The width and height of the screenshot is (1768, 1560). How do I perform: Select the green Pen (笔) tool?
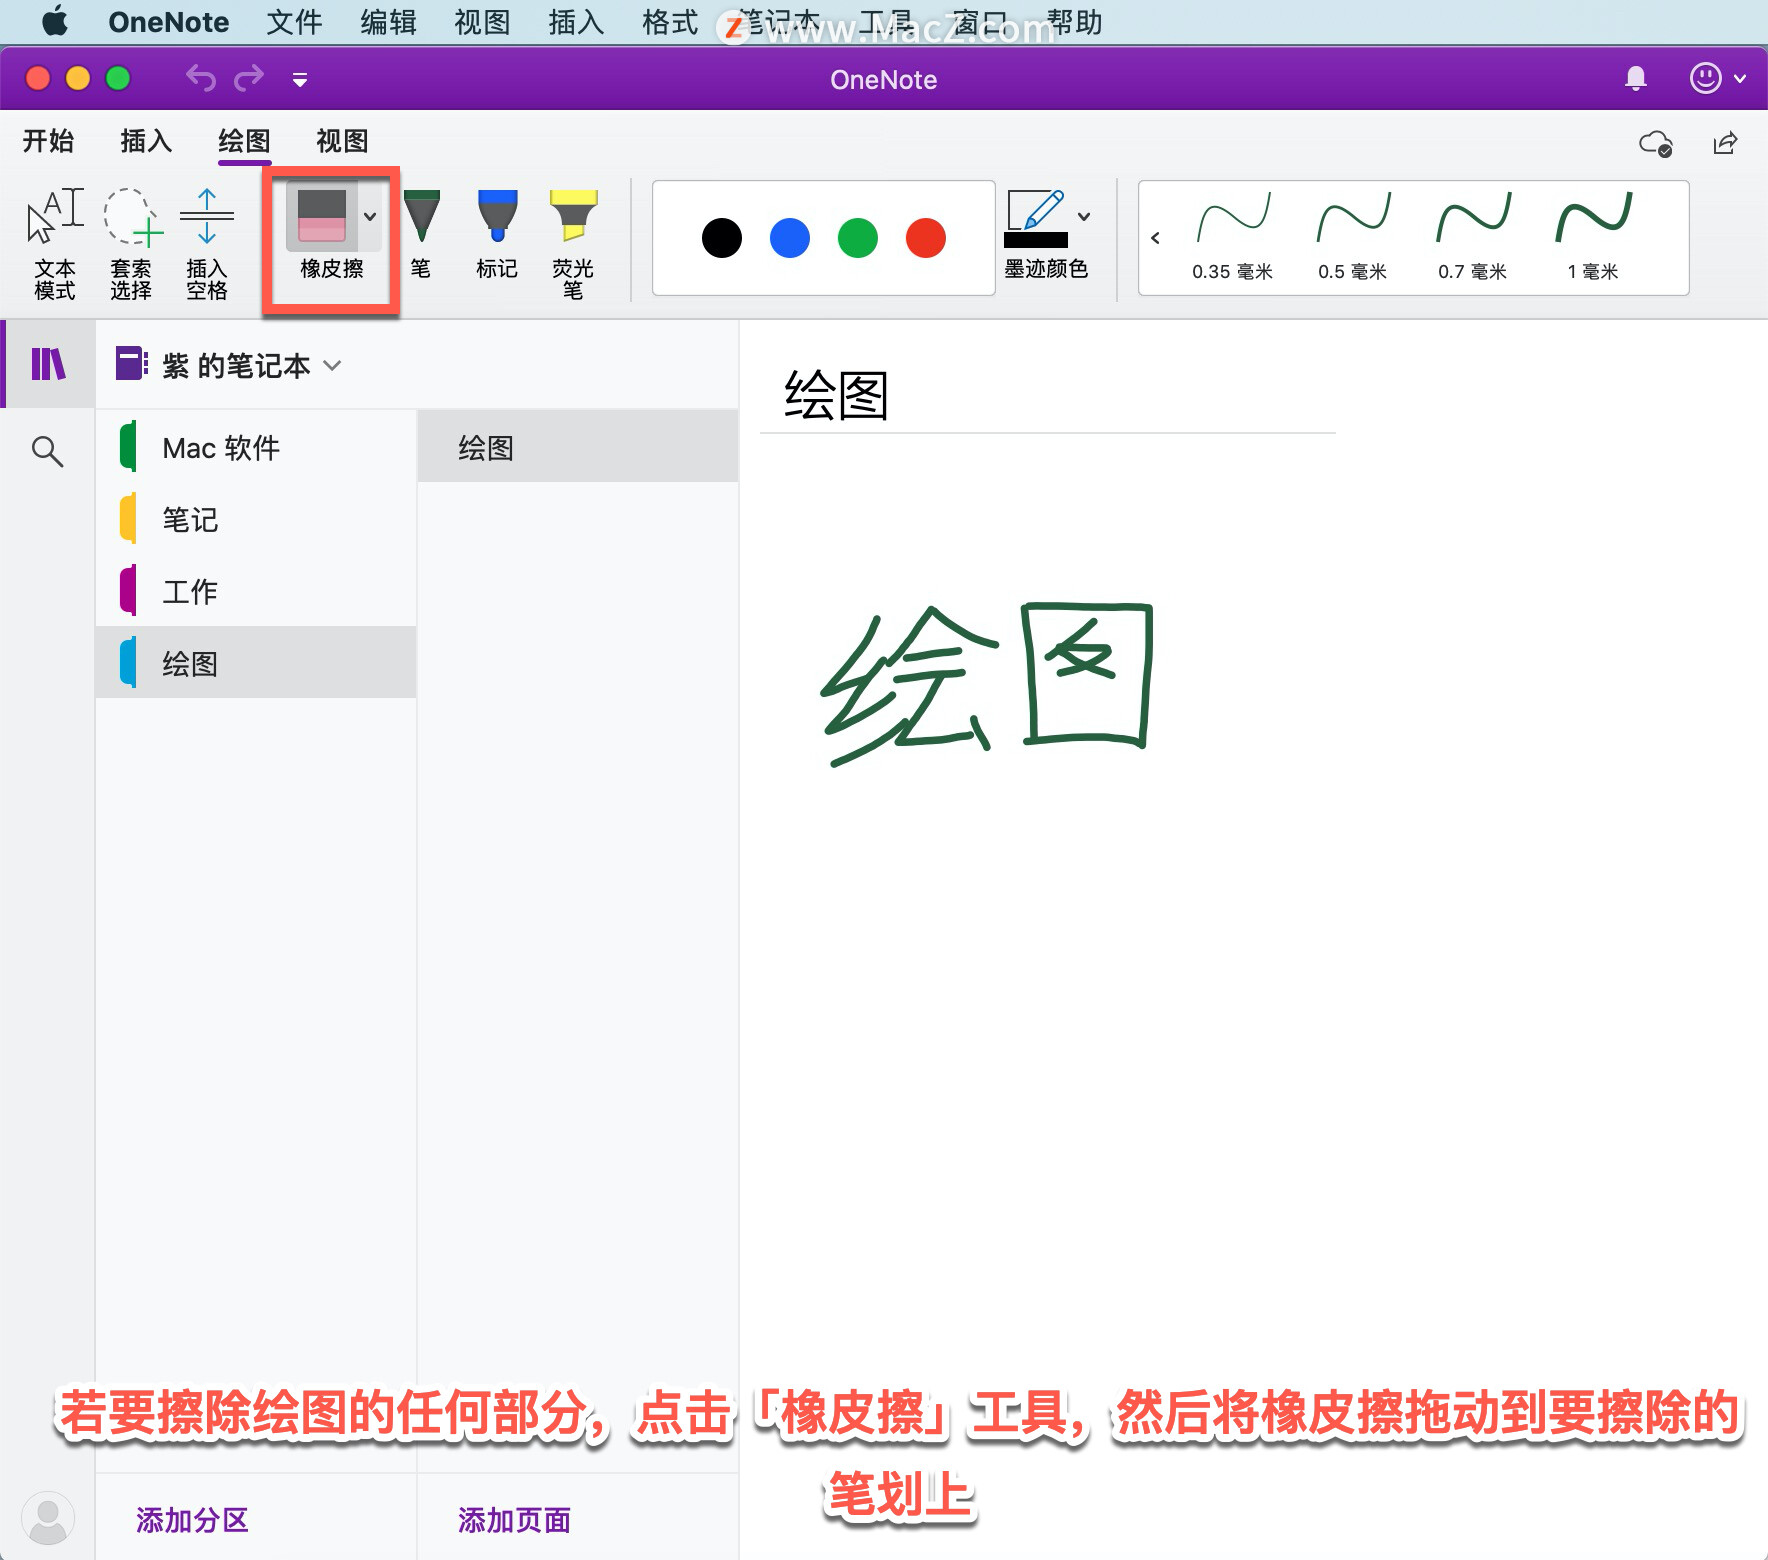421,233
